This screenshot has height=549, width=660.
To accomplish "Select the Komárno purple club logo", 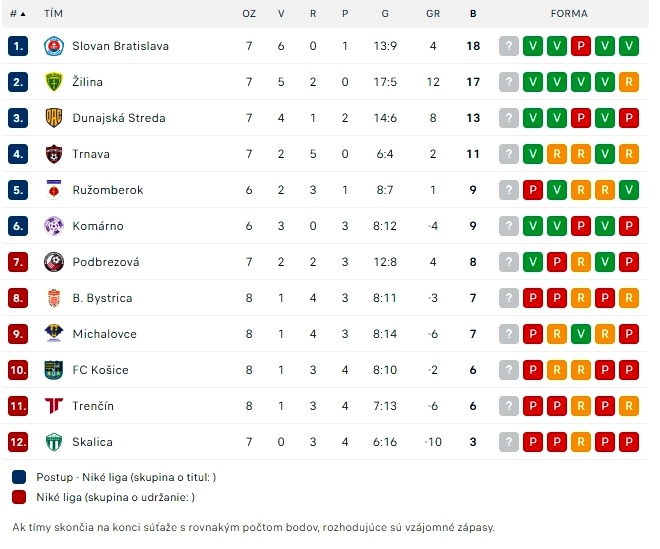I will pos(54,226).
